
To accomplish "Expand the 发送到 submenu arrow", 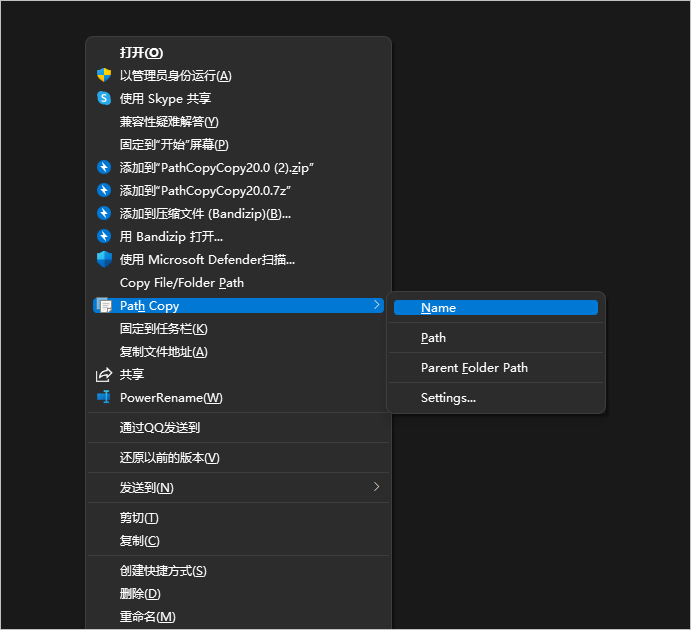I will click(x=376, y=487).
